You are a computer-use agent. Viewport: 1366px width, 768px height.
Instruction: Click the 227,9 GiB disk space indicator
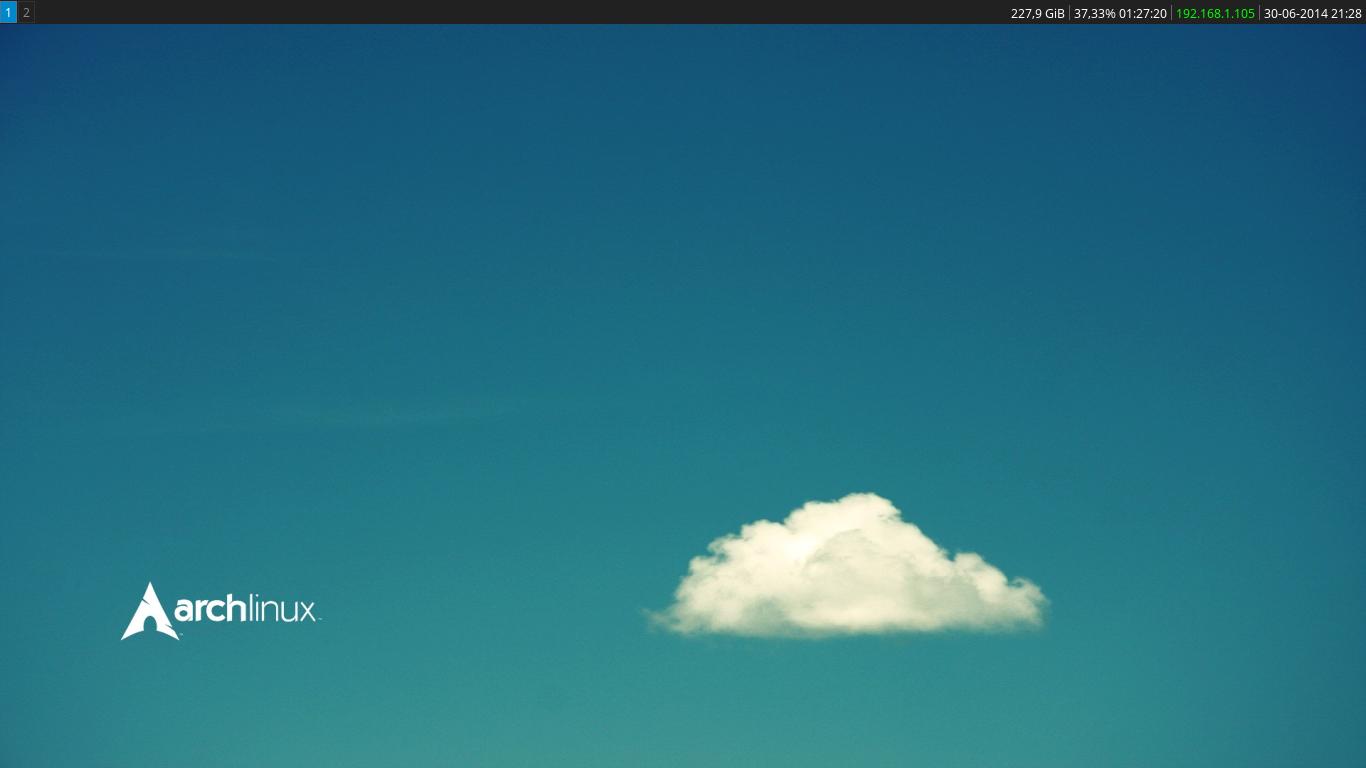[1038, 13]
